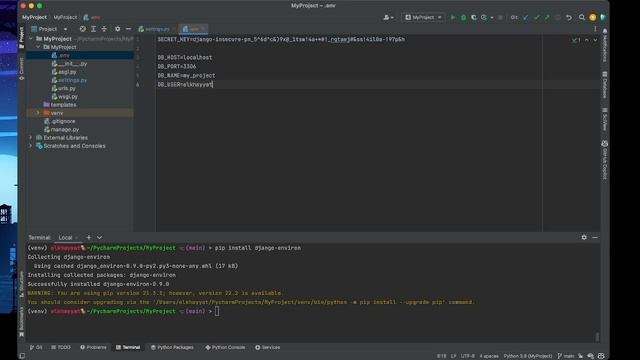Push commits with the green arrow icon
640x360 pixels.
coord(547,18)
